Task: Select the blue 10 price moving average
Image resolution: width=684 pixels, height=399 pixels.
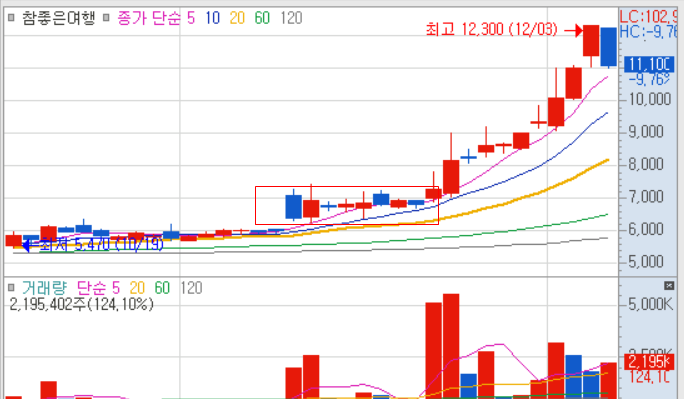Action: tap(212, 18)
